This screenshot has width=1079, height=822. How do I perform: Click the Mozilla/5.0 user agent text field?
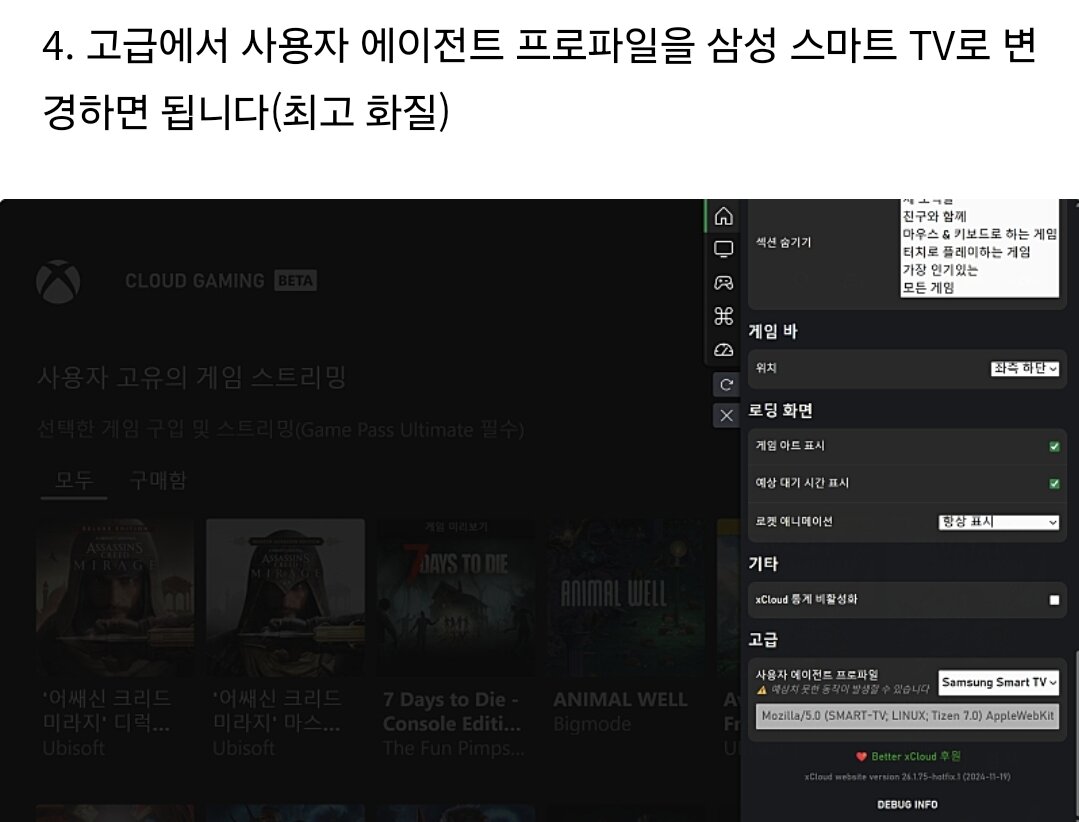[x=907, y=716]
